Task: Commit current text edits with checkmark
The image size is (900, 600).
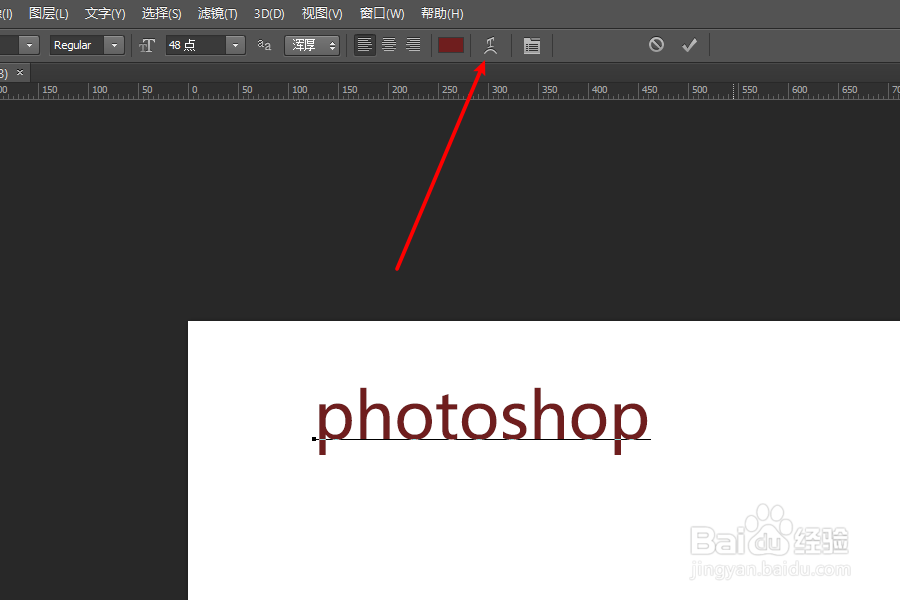Action: (689, 45)
